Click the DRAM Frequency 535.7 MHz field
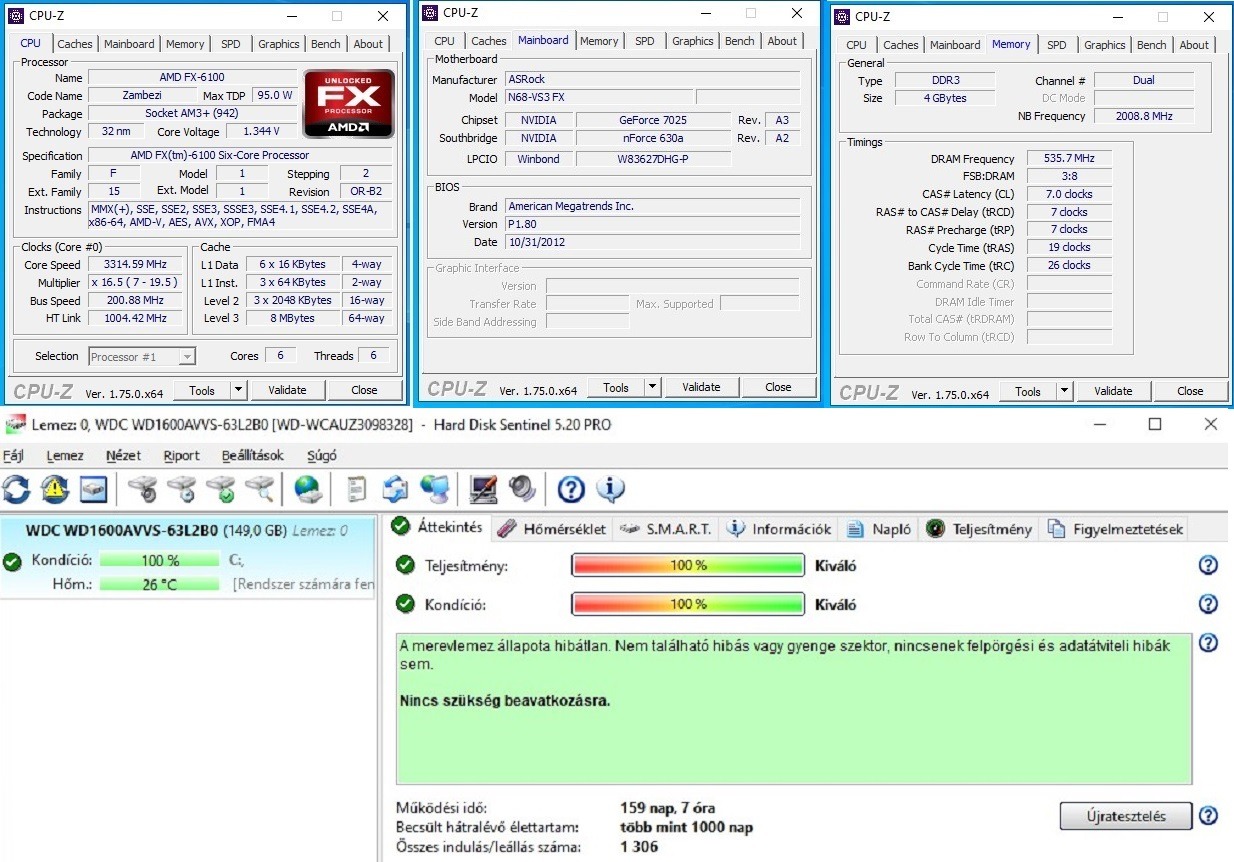The width and height of the screenshot is (1234, 862). [1069, 159]
